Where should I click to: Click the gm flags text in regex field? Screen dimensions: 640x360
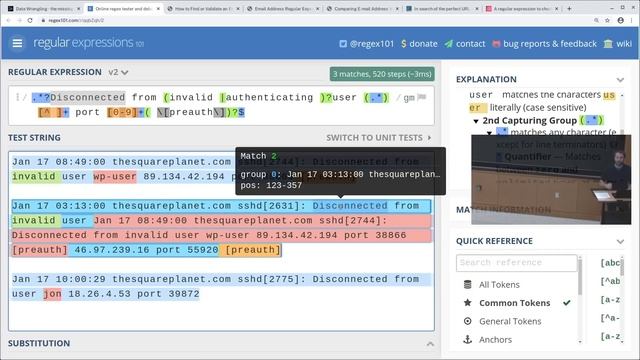409,98
